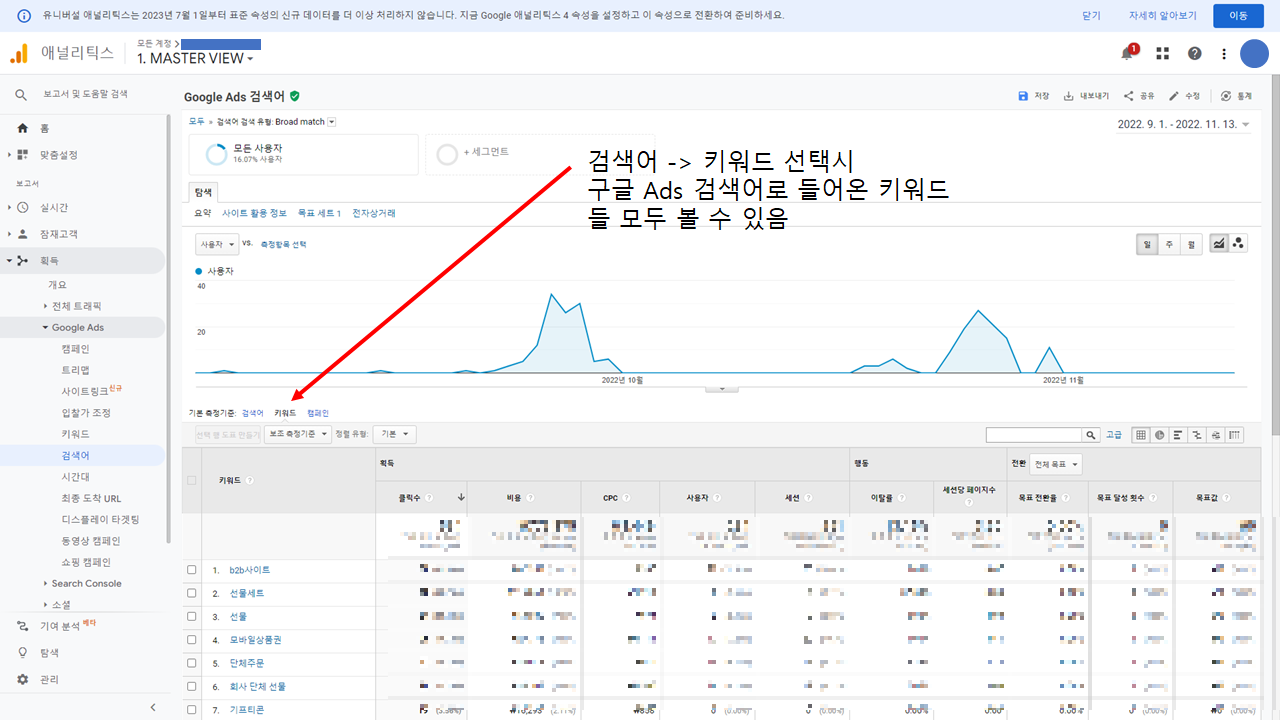This screenshot has width=1280, height=720.
Task: Click the table search input field
Action: click(x=1035, y=435)
